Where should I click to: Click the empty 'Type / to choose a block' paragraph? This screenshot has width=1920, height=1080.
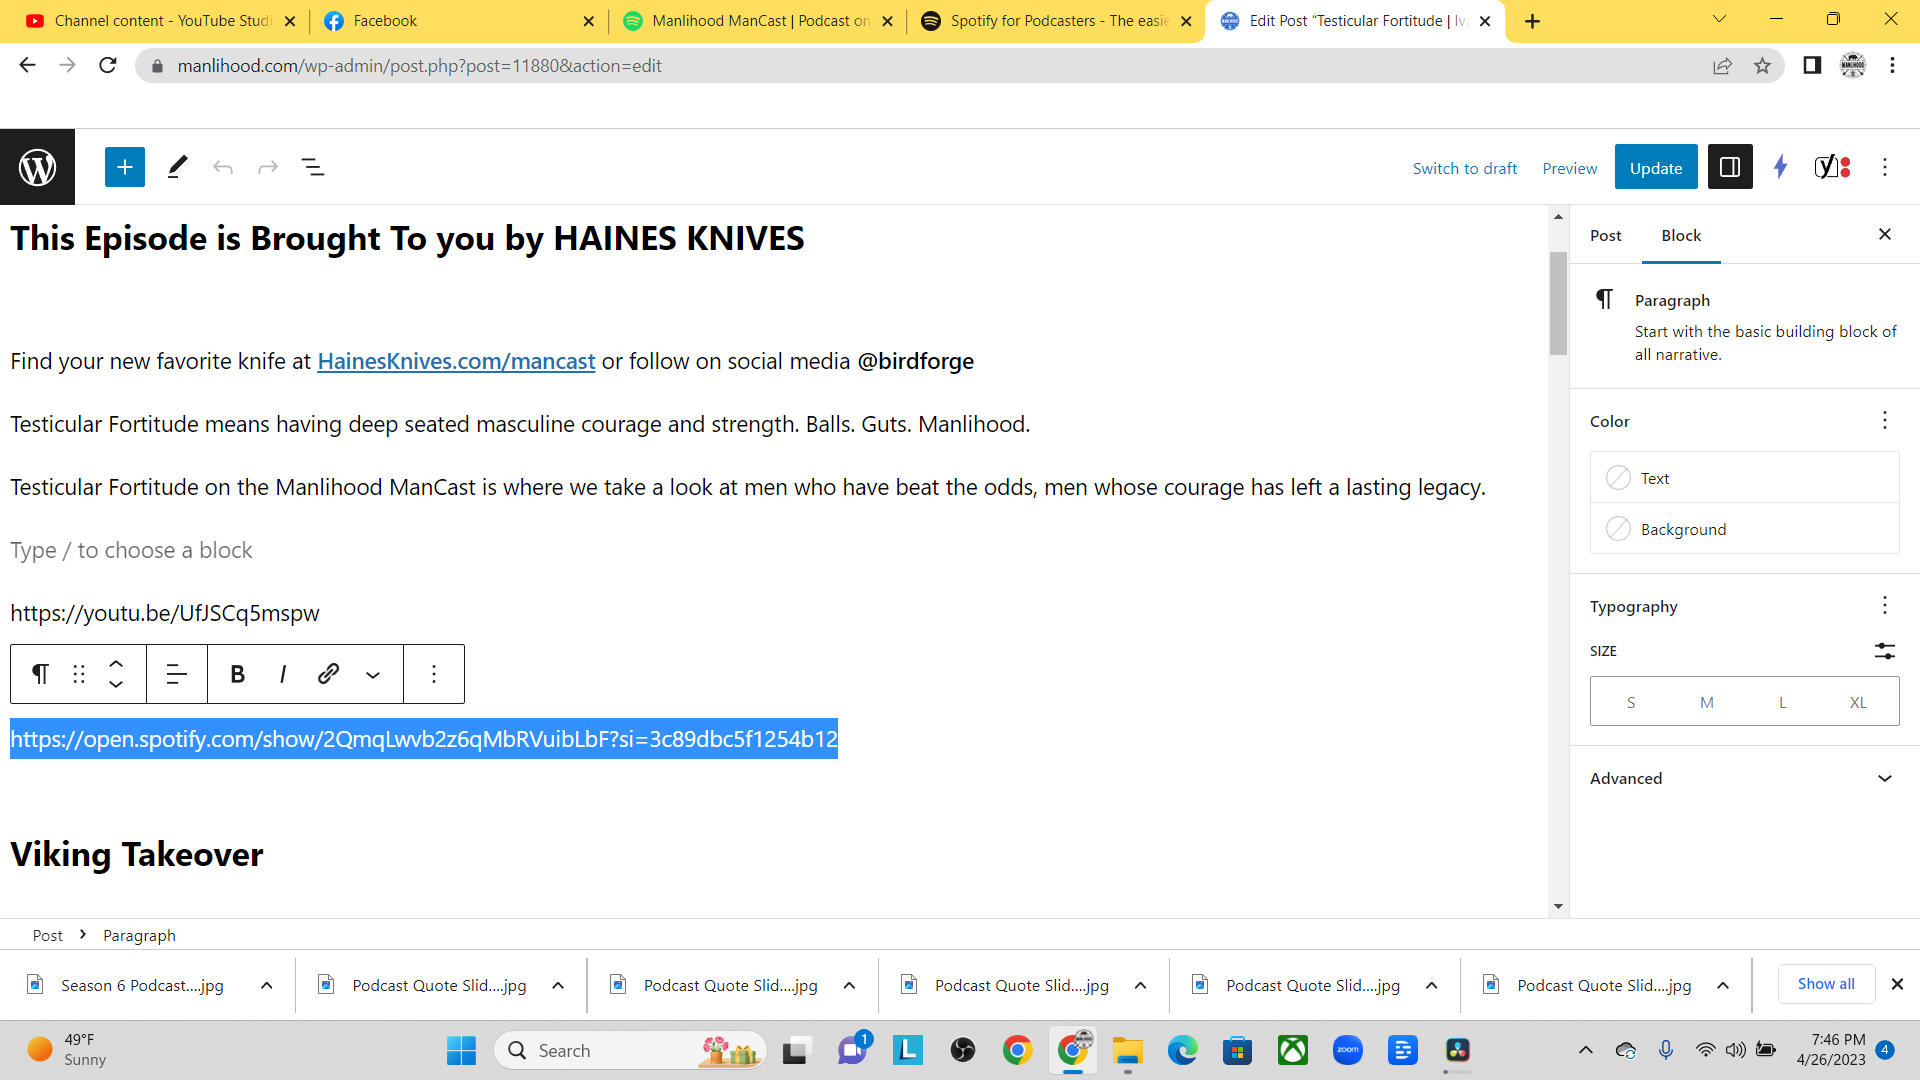tap(131, 550)
